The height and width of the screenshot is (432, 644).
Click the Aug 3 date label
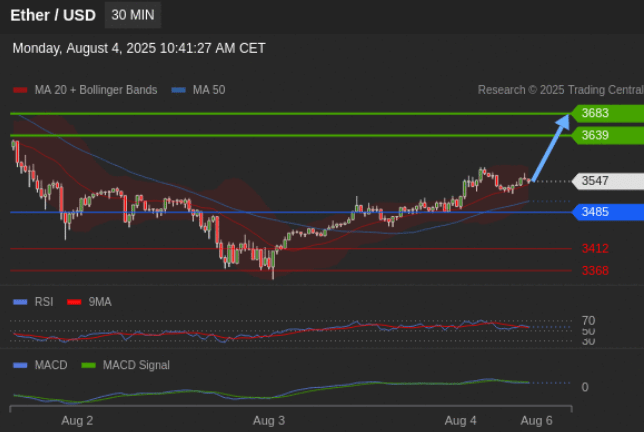pyautogui.click(x=269, y=421)
